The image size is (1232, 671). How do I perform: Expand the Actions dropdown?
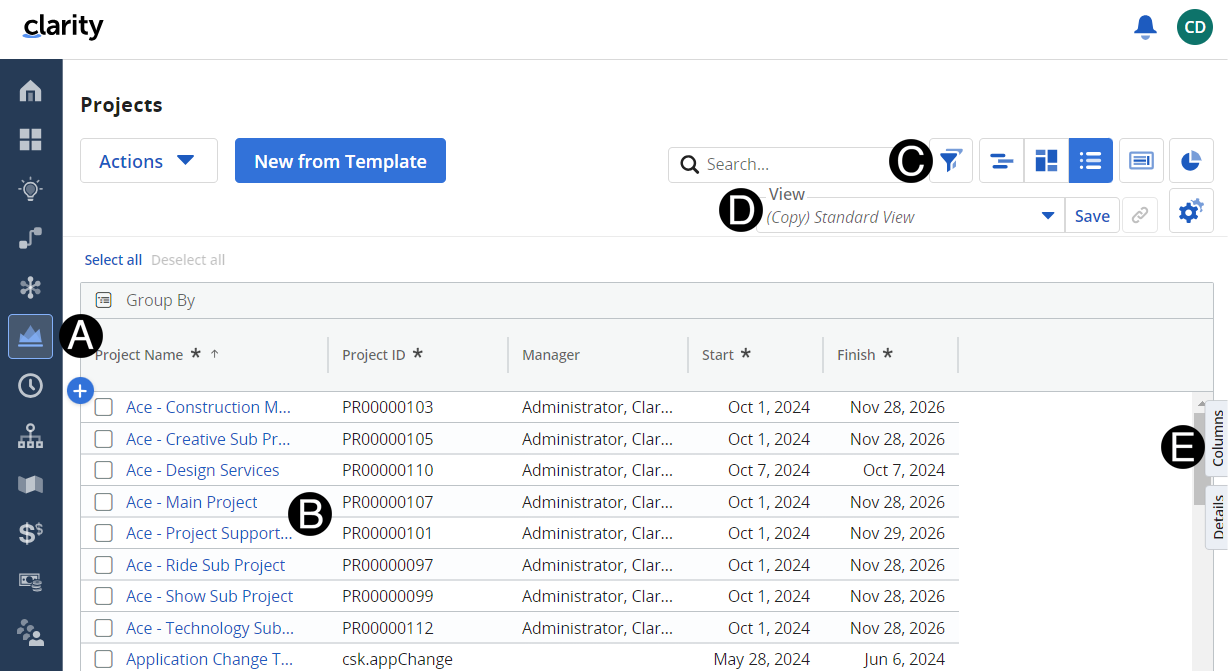point(148,161)
